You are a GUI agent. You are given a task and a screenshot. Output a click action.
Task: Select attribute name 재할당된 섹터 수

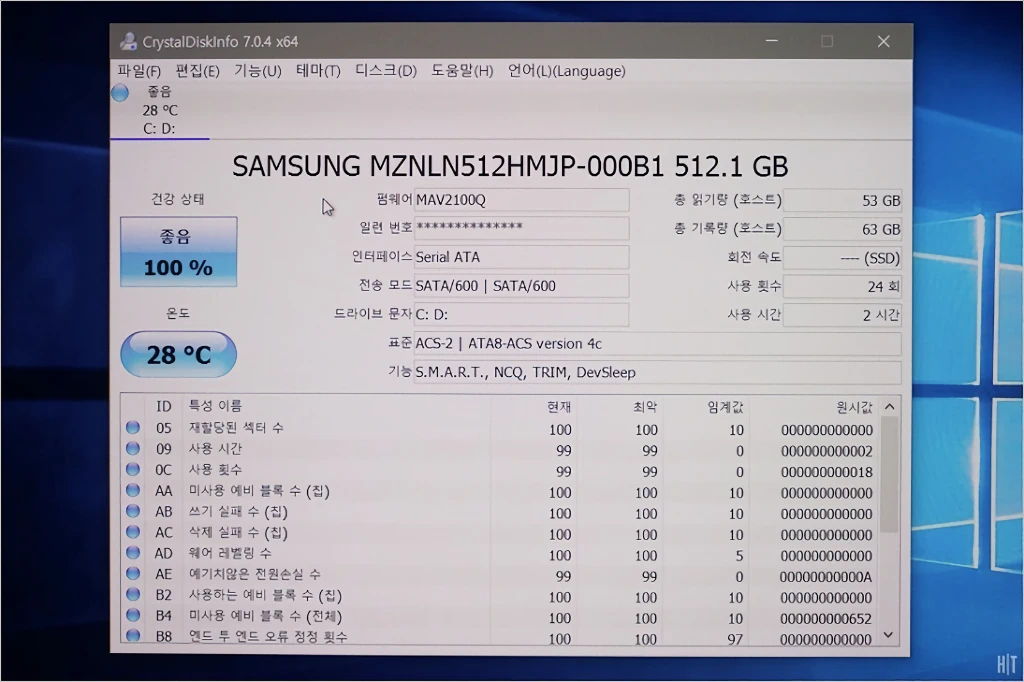[236, 428]
